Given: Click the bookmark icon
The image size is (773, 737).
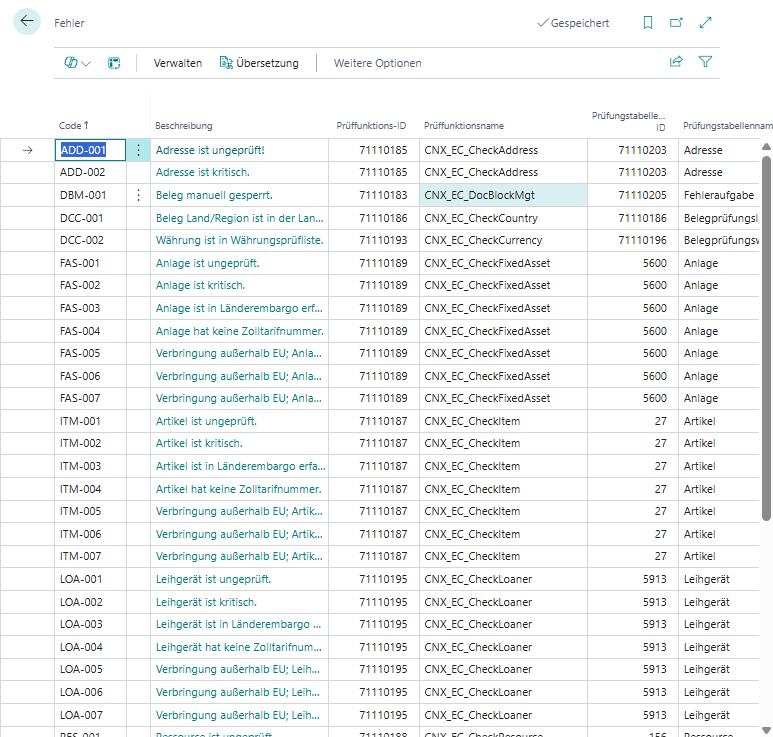Looking at the screenshot, I should (x=648, y=23).
